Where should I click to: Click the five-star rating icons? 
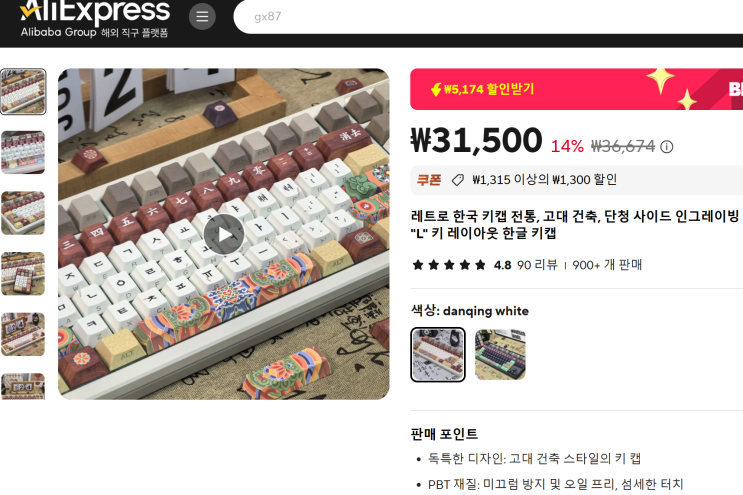tap(449, 265)
